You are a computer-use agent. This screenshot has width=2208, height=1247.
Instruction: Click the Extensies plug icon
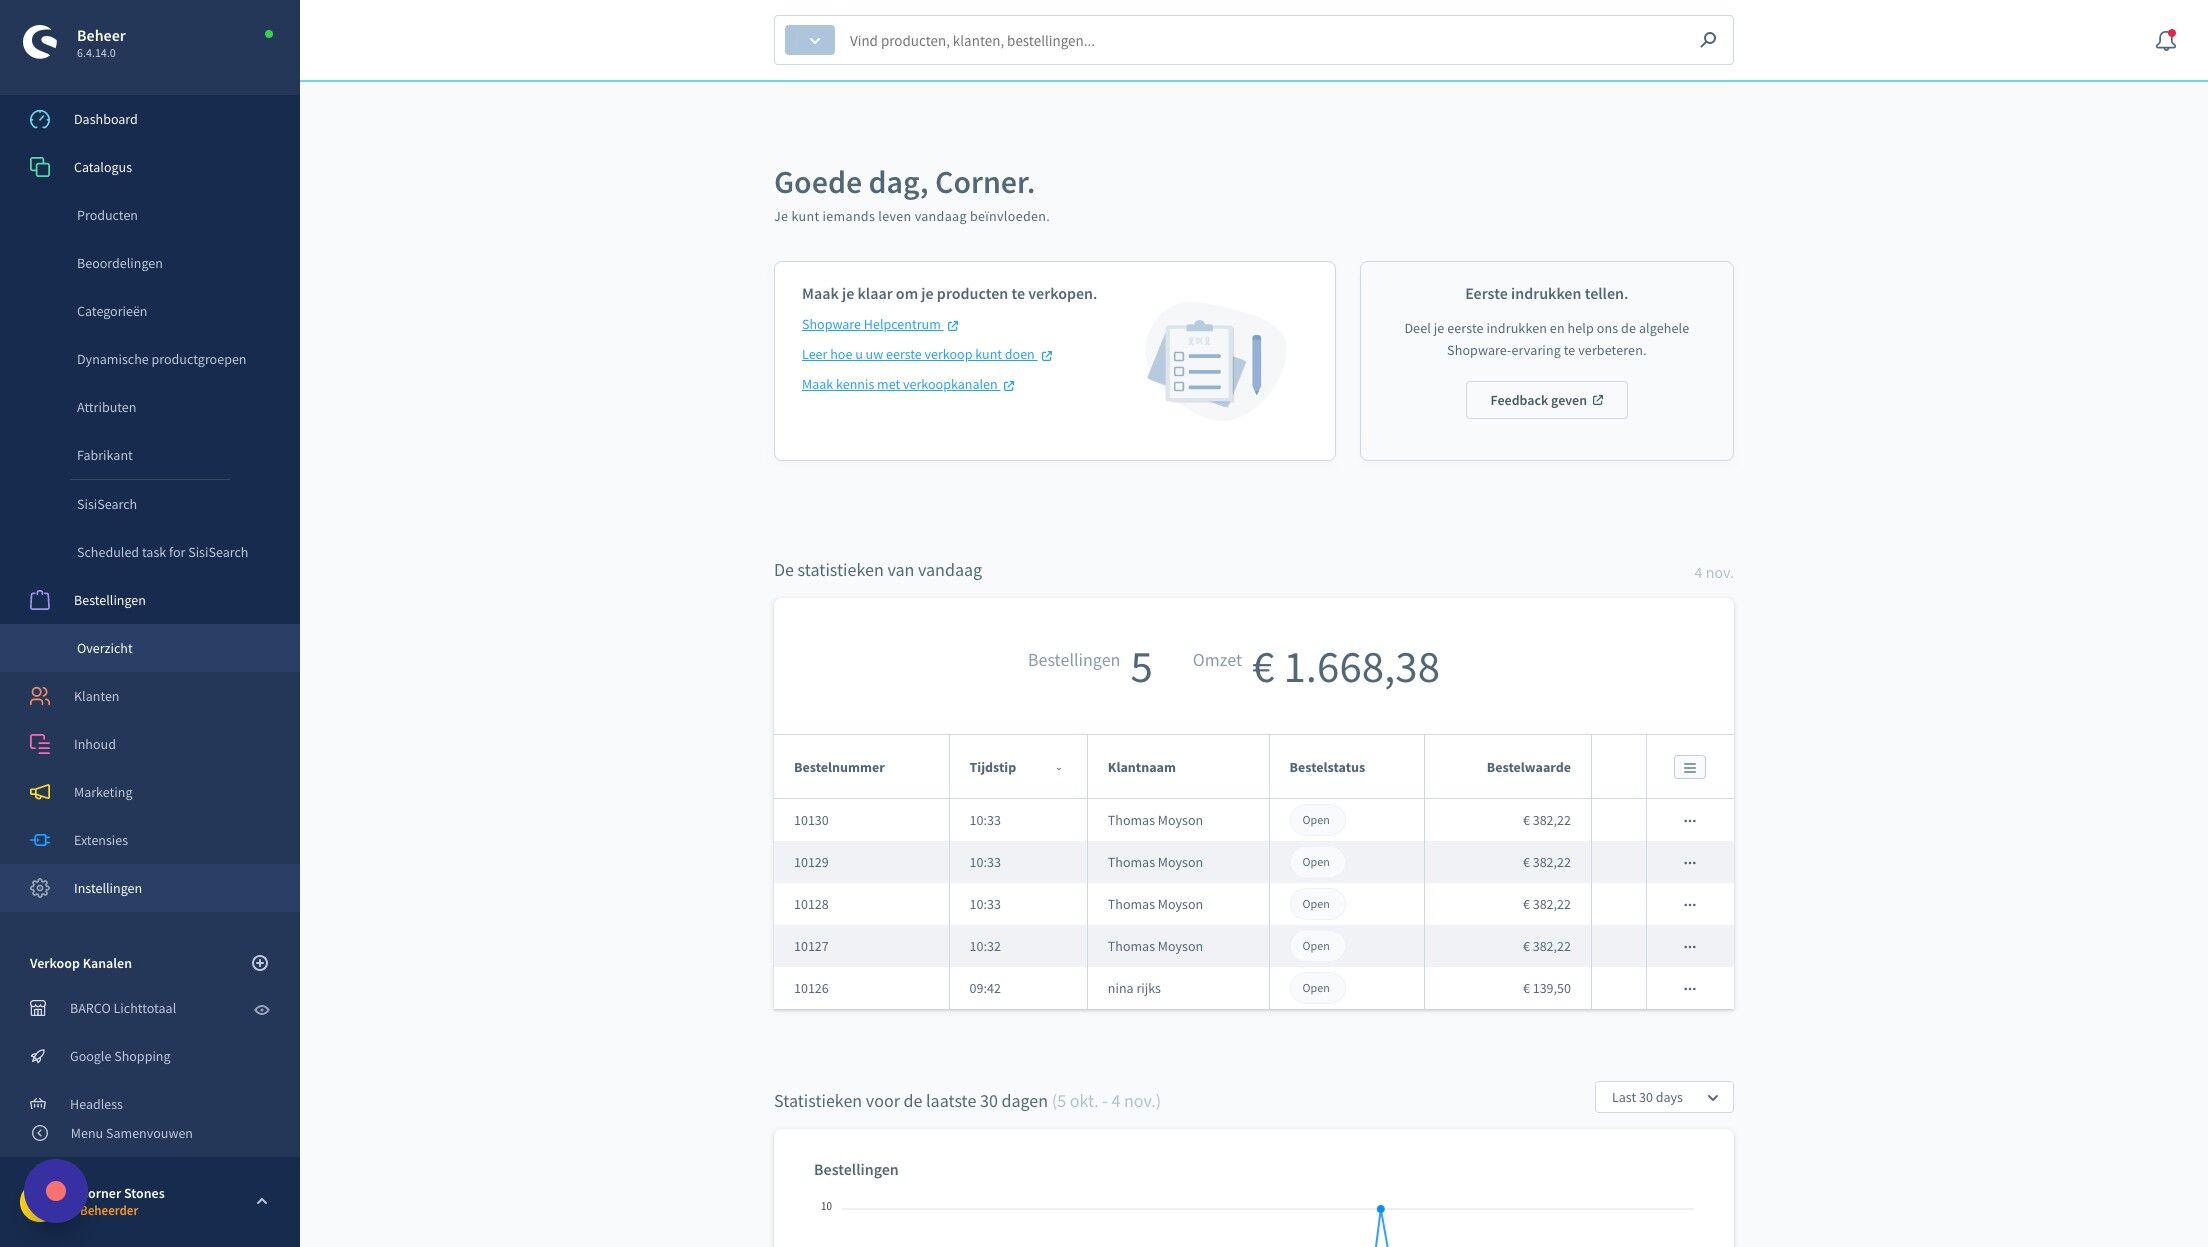(40, 840)
